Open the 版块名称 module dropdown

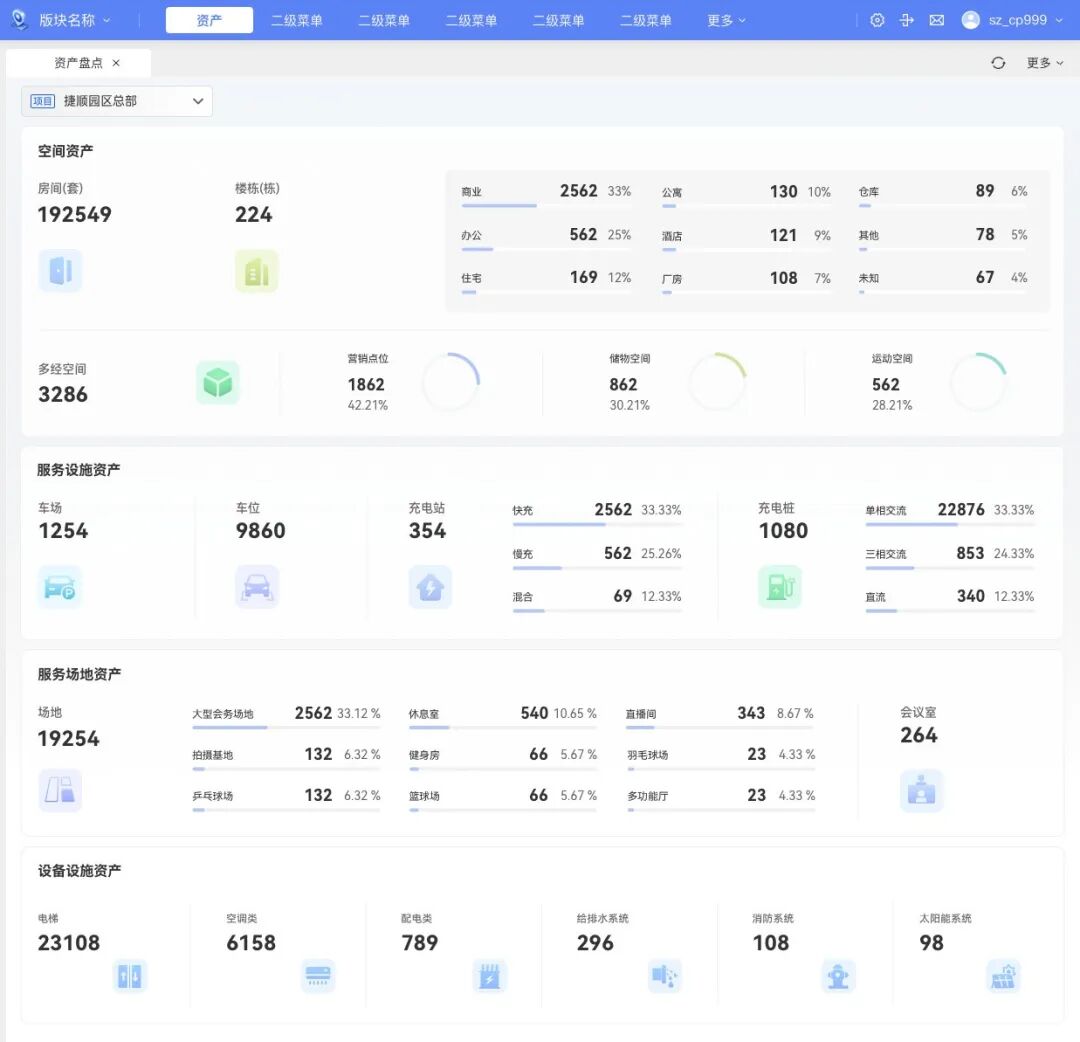(75, 20)
